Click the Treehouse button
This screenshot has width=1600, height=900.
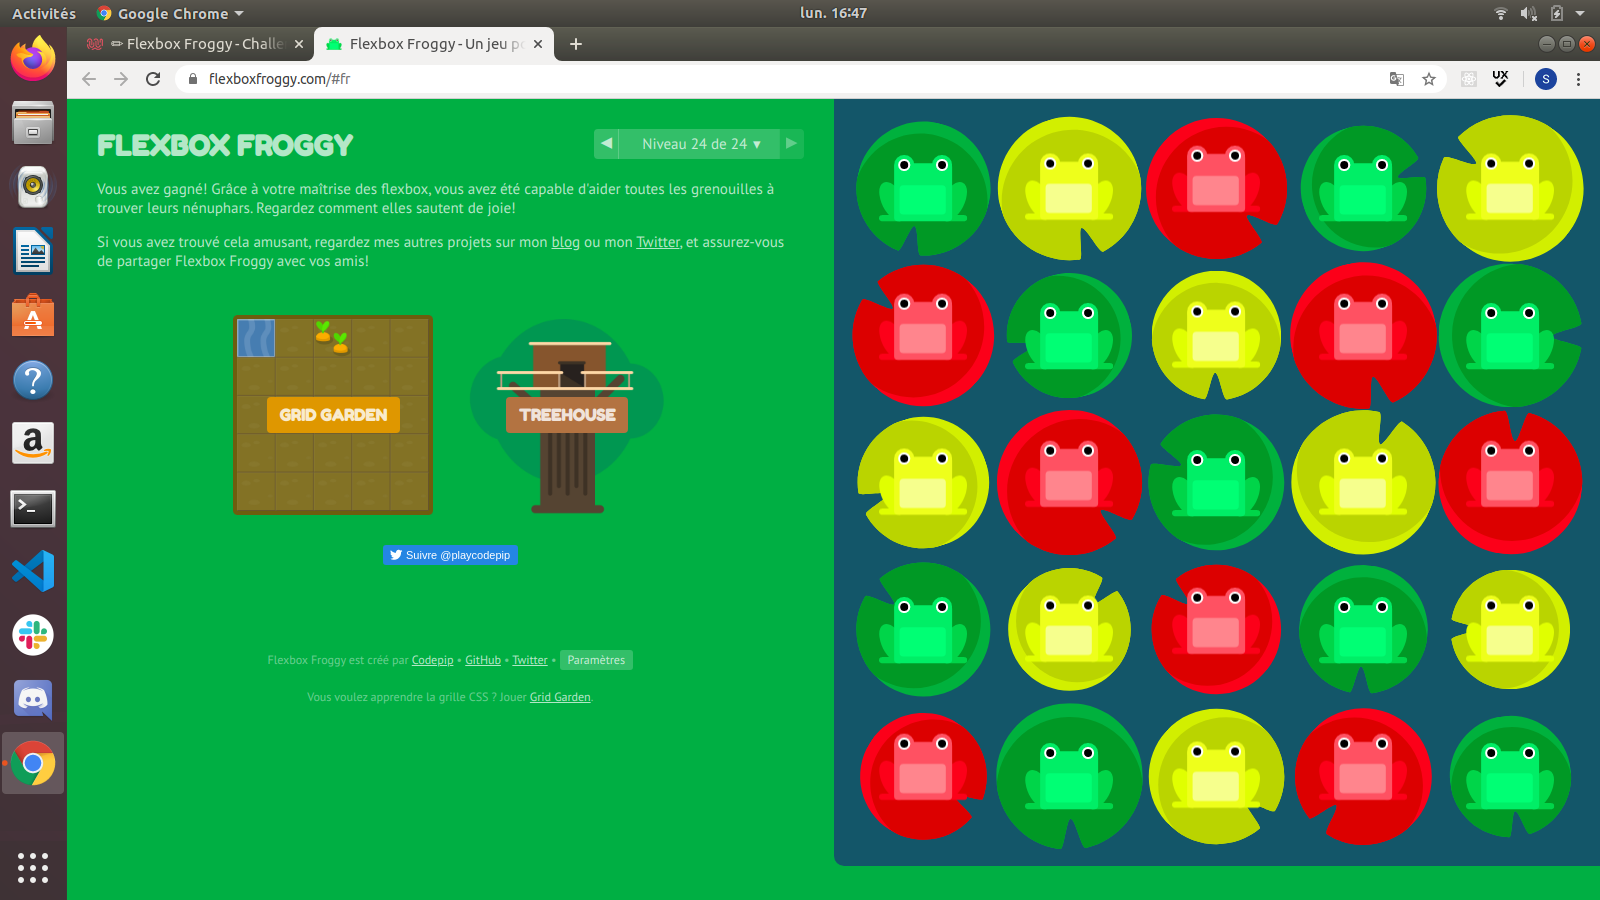tap(567, 415)
